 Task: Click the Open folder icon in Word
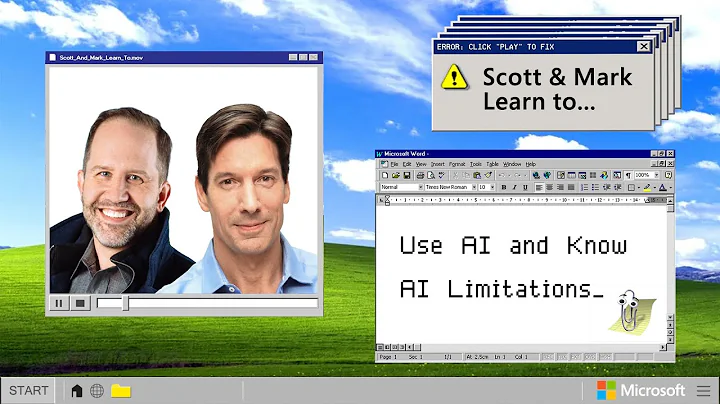[396, 175]
